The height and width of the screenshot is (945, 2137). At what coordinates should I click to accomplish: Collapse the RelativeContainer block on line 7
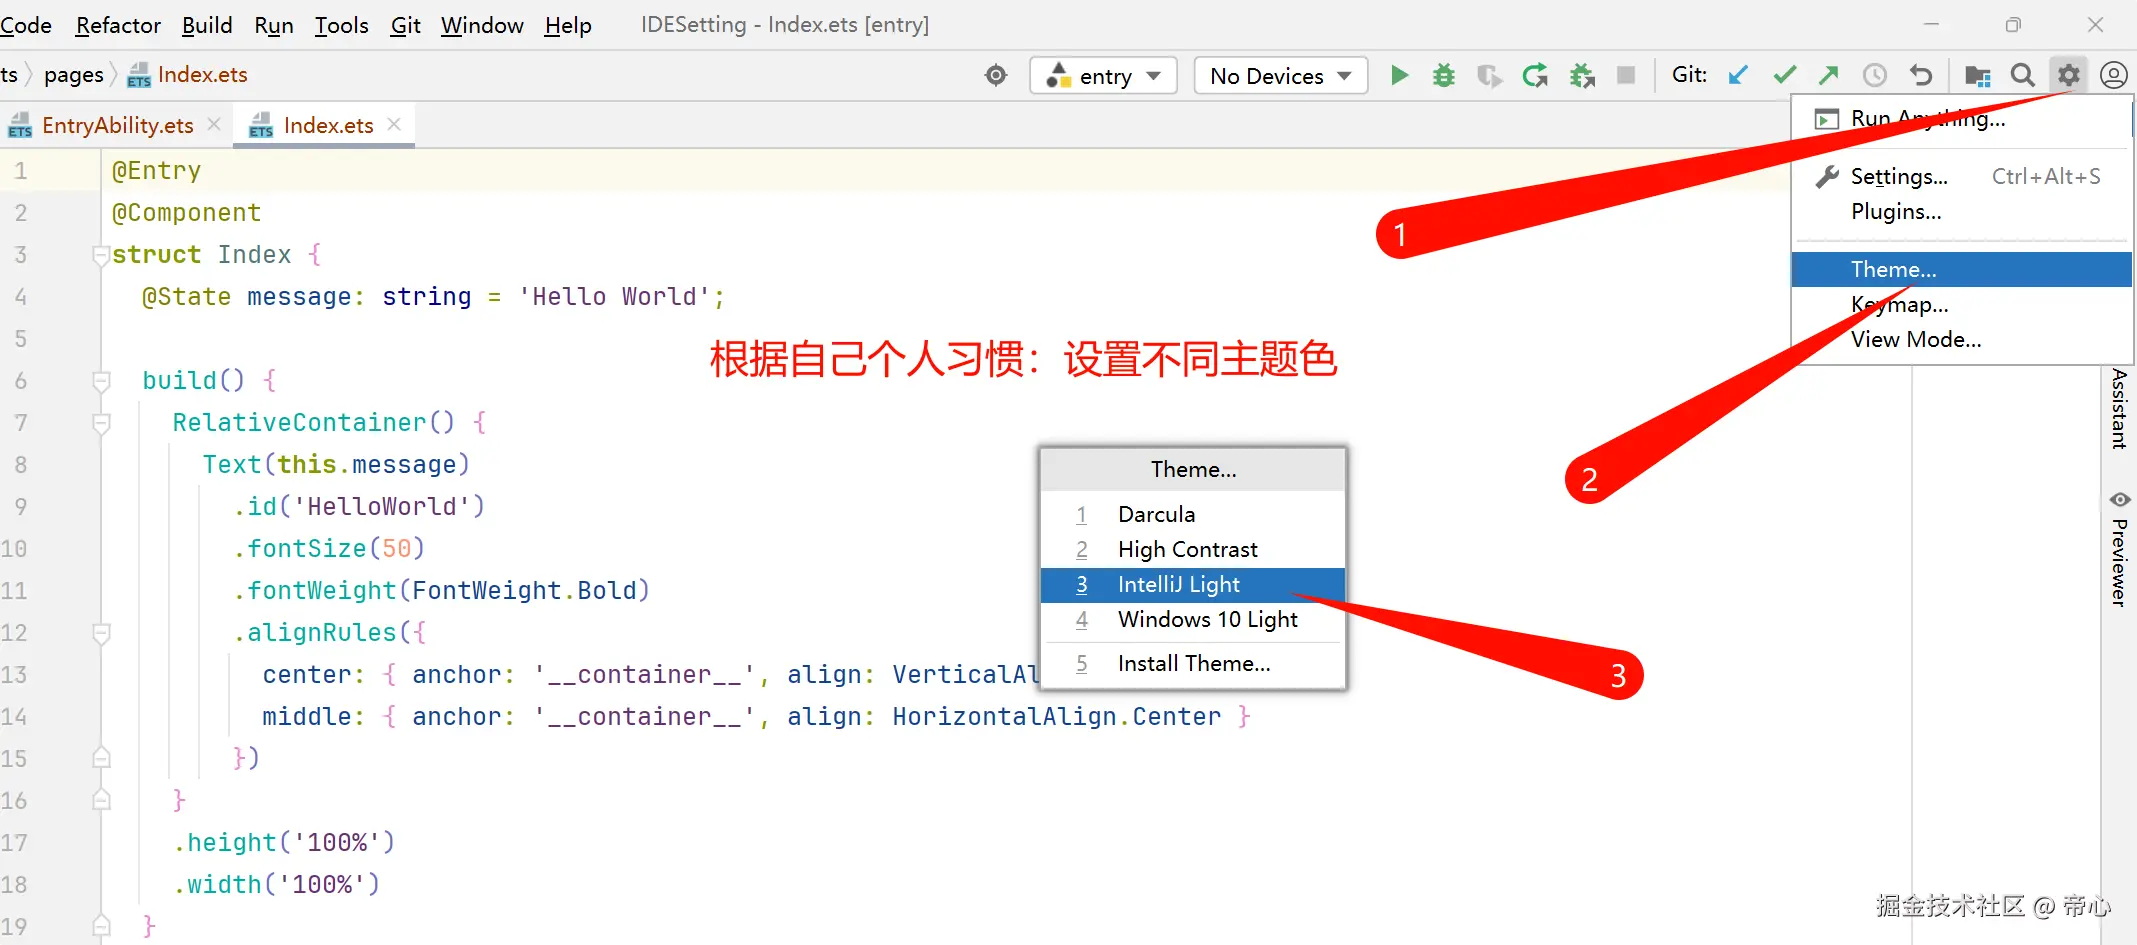point(101,423)
